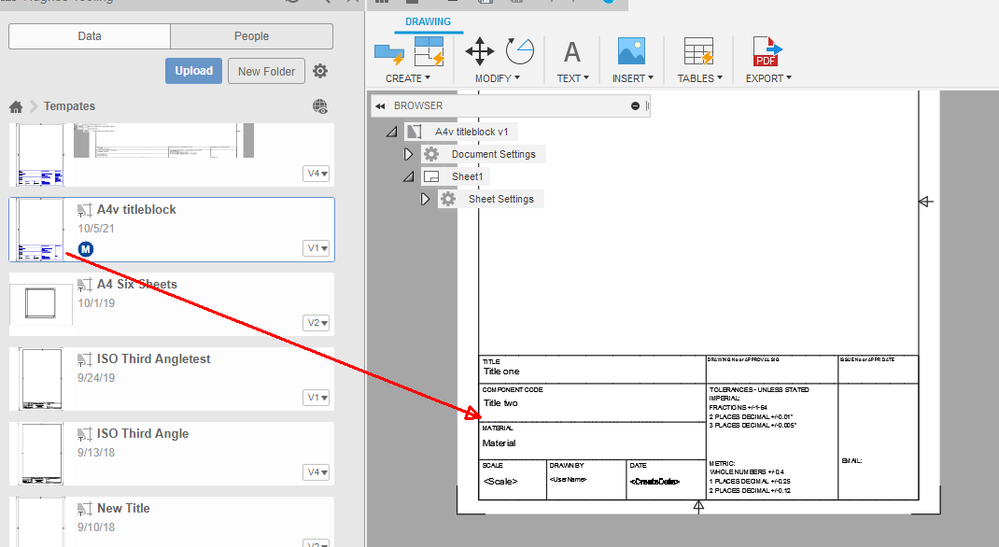
Task: Click the Upload button
Action: 194,71
